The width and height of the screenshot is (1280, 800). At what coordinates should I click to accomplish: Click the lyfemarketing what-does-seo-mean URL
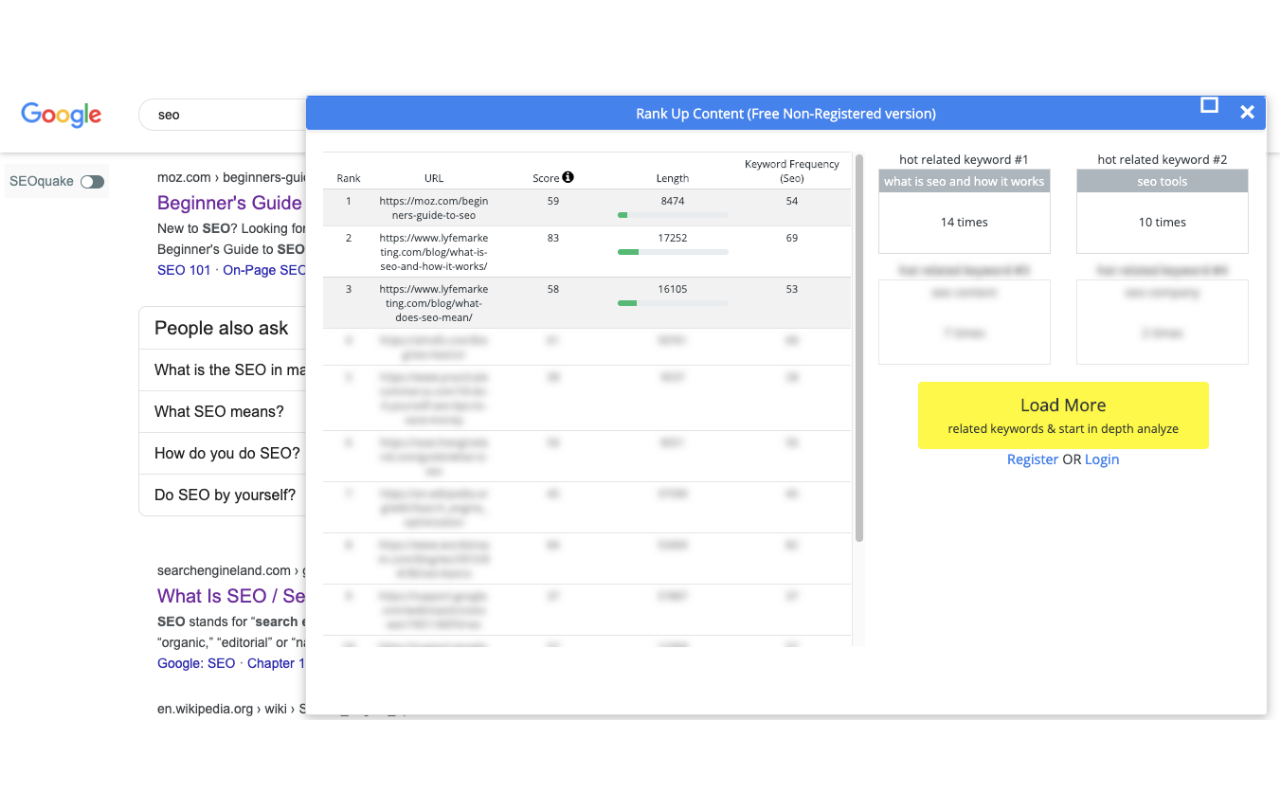434,303
